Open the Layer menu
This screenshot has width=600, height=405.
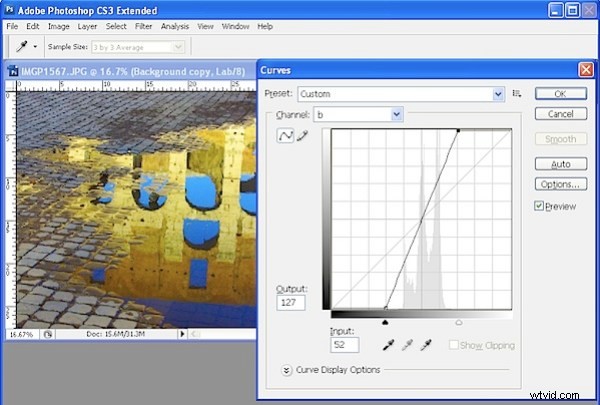point(87,26)
